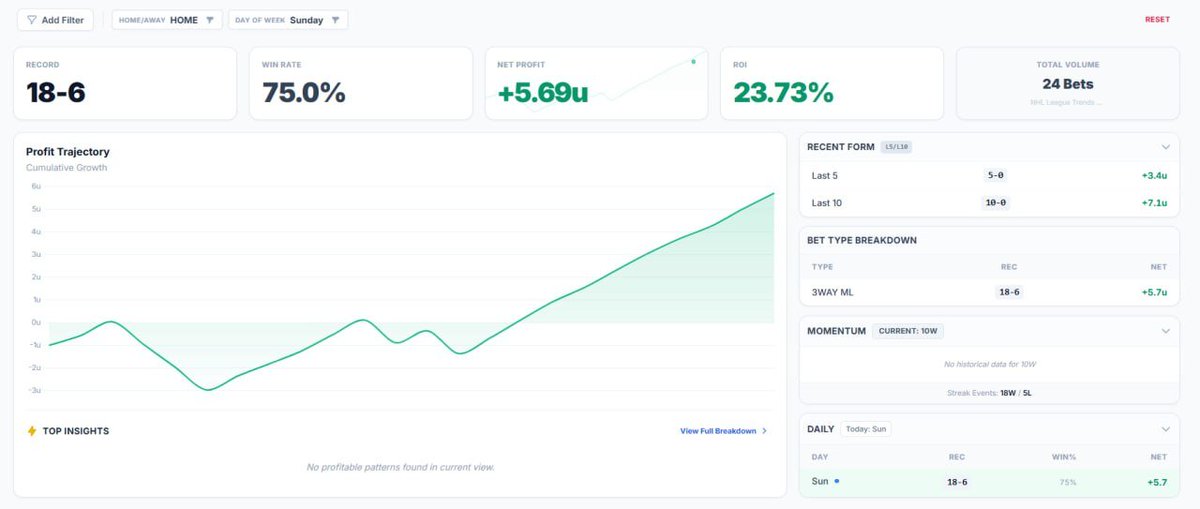Collapse the Recent Form panel chevron
The height and width of the screenshot is (509, 1200).
(x=1165, y=147)
